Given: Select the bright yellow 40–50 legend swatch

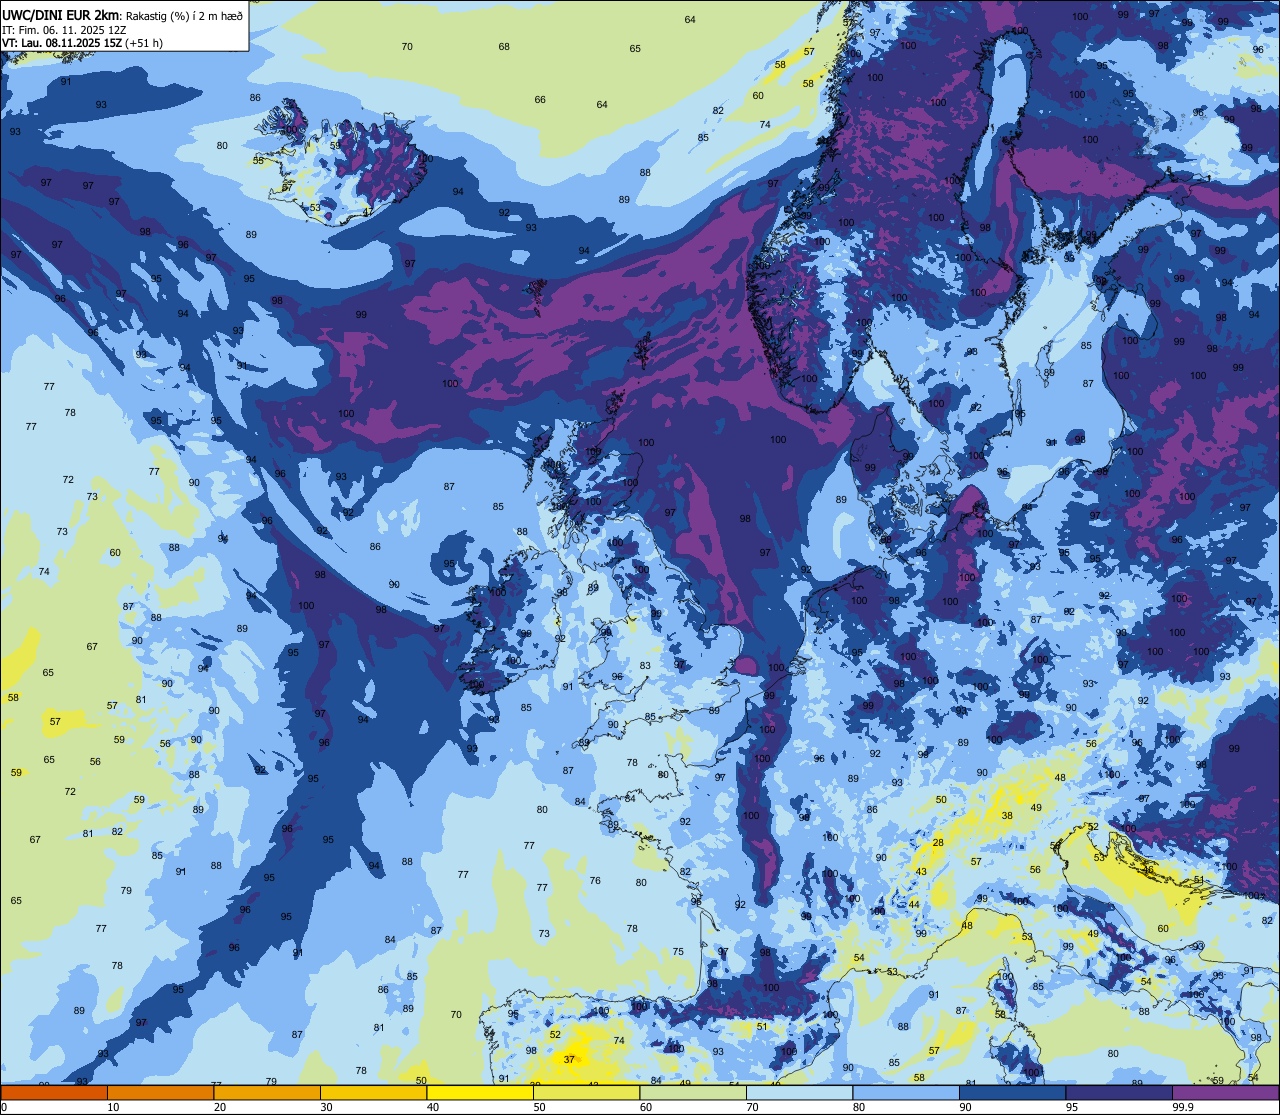Looking at the screenshot, I should click(x=480, y=1092).
